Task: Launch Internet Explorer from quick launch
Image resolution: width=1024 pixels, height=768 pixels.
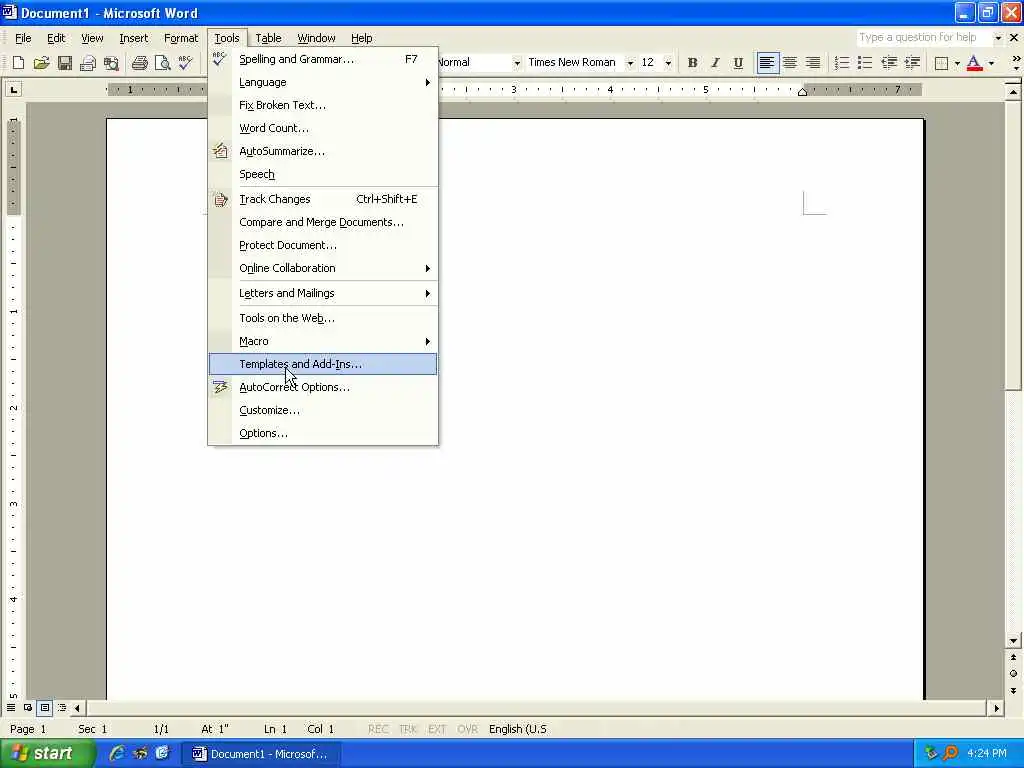Action: pos(117,753)
